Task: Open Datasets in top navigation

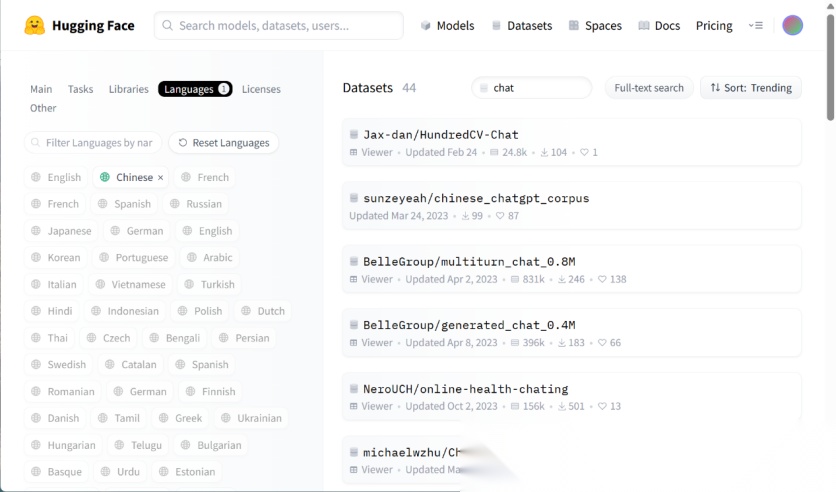Action: coord(522,26)
